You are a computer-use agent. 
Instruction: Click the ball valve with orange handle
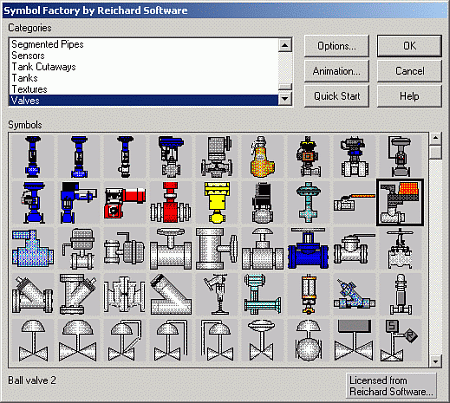point(354,203)
